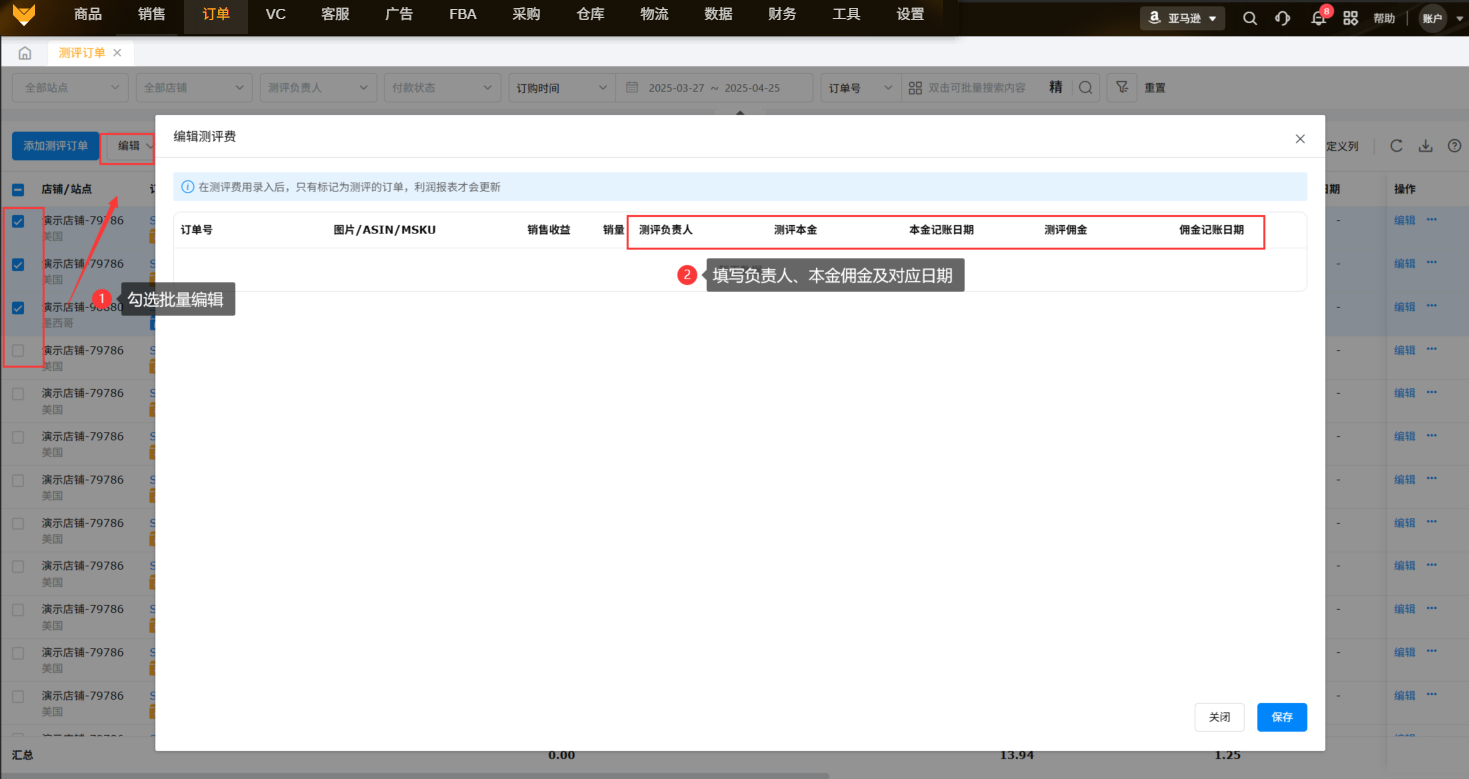
Task: Switch to the 测评订单 tab
Action: tap(82, 53)
